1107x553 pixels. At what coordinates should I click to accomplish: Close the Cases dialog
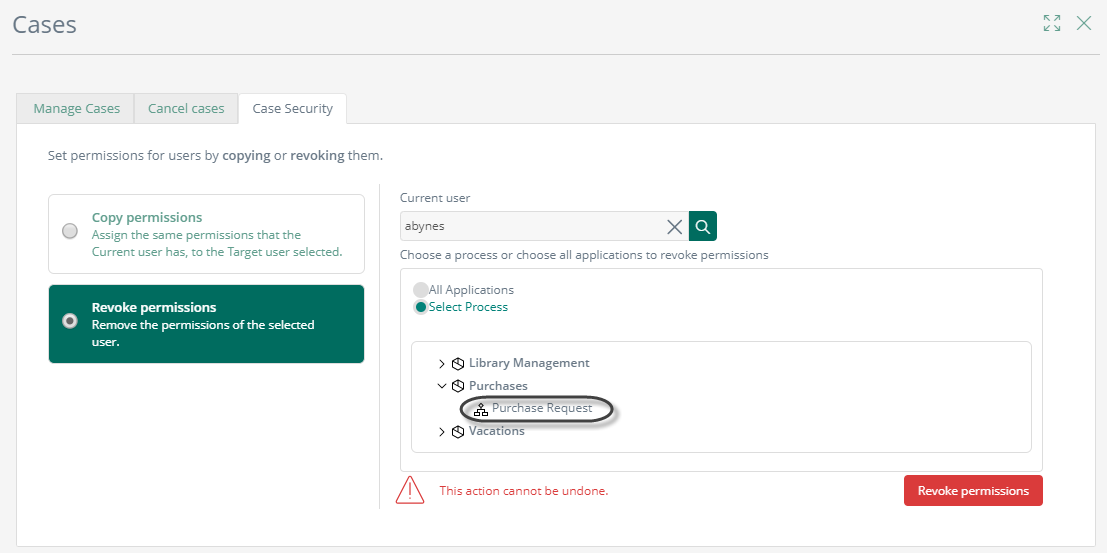click(x=1084, y=23)
